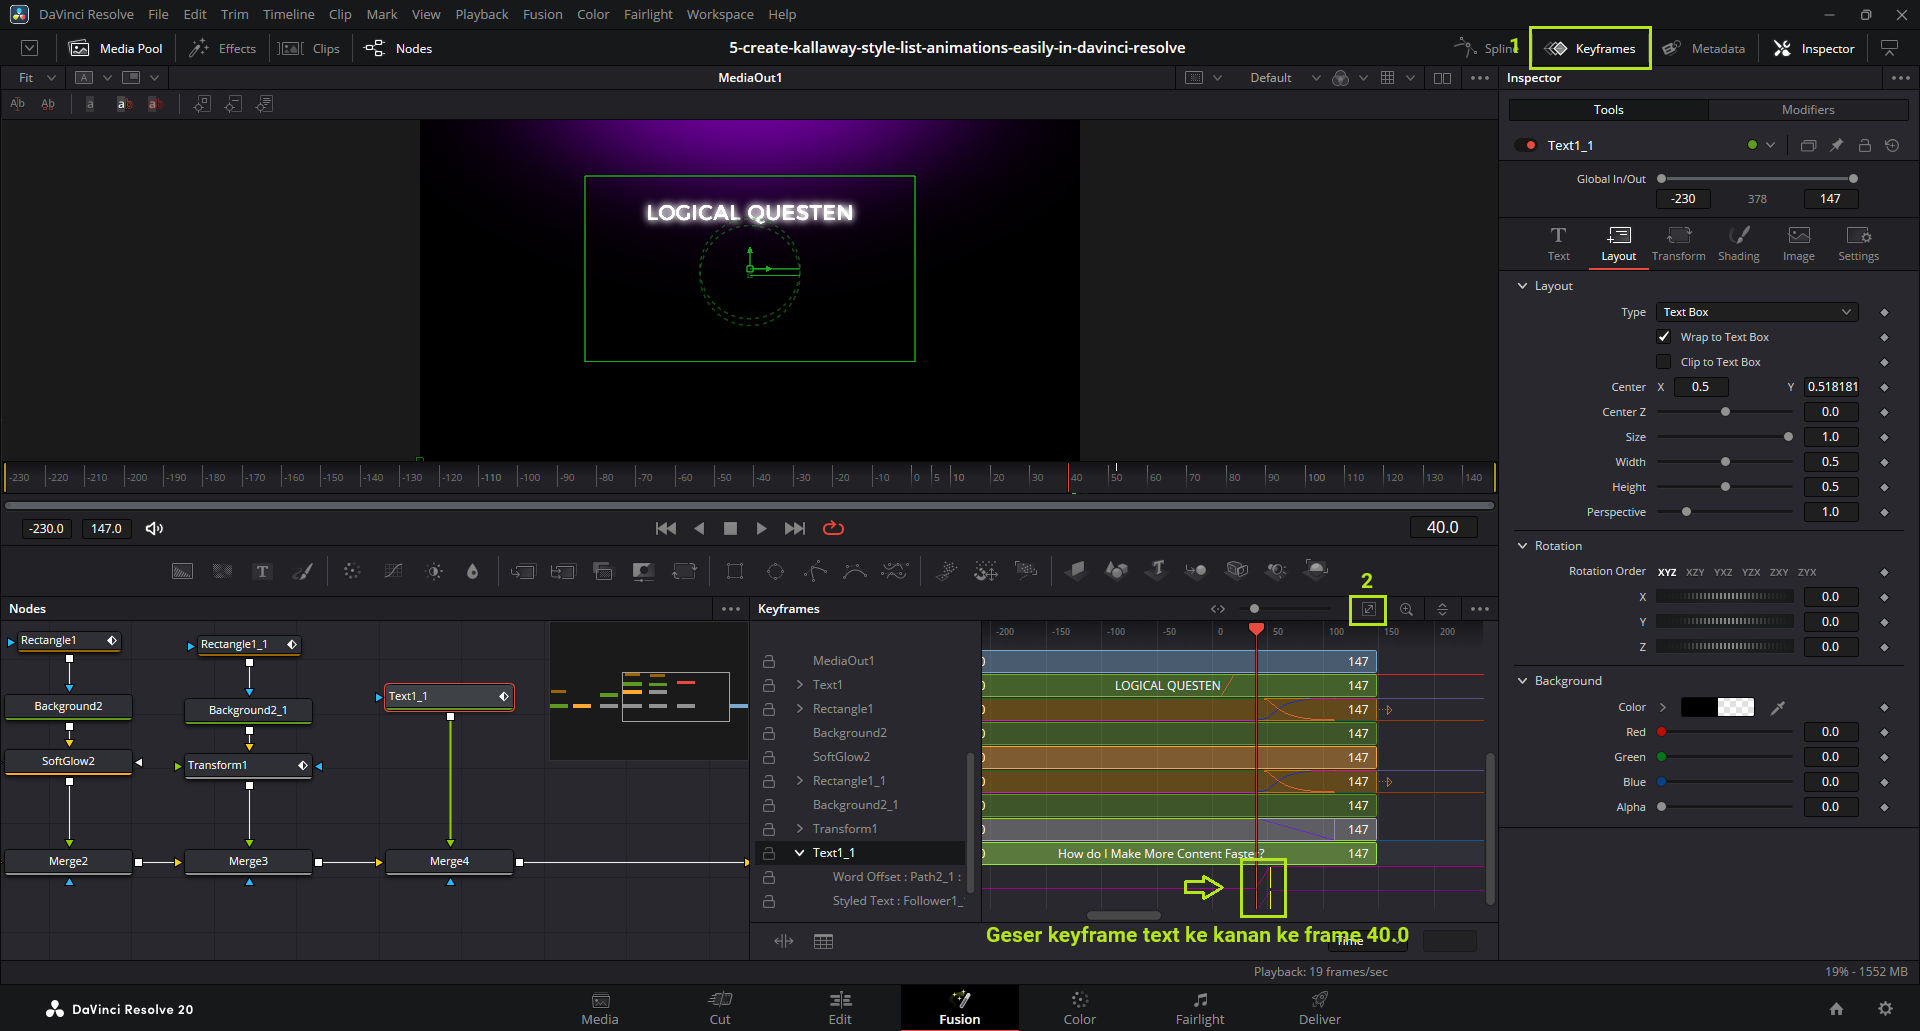The height and width of the screenshot is (1031, 1920).
Task: Open the Keyframes panel button
Action: pyautogui.click(x=1591, y=48)
